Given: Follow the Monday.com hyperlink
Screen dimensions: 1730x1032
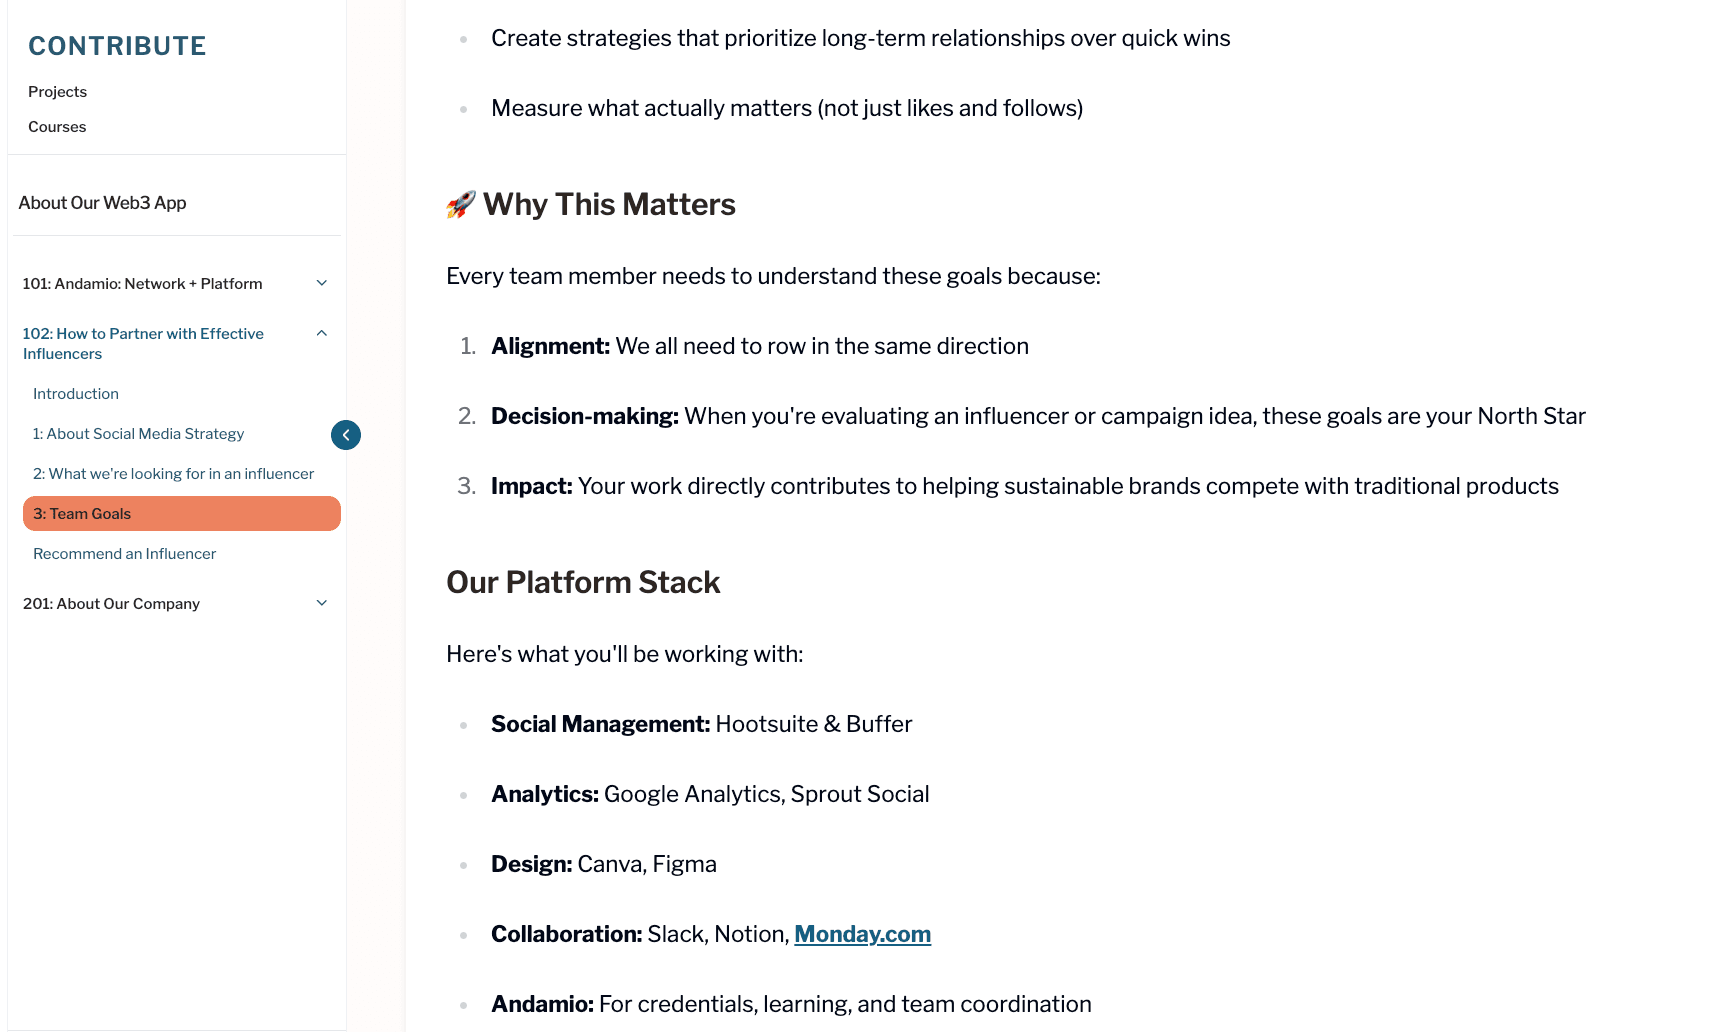Looking at the screenshot, I should tap(862, 934).
